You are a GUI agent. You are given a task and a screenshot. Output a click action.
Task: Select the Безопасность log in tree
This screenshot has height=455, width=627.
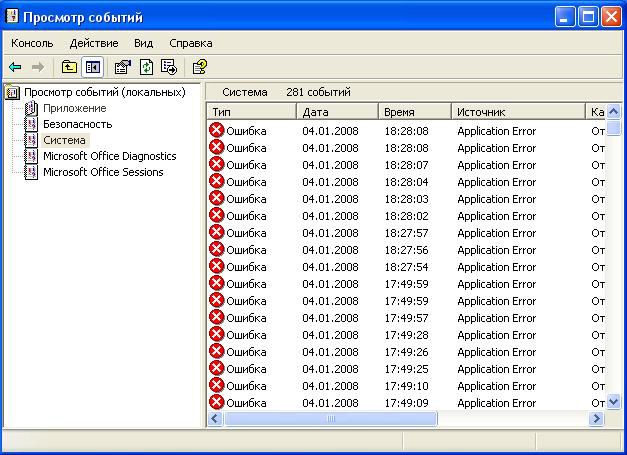(77, 124)
